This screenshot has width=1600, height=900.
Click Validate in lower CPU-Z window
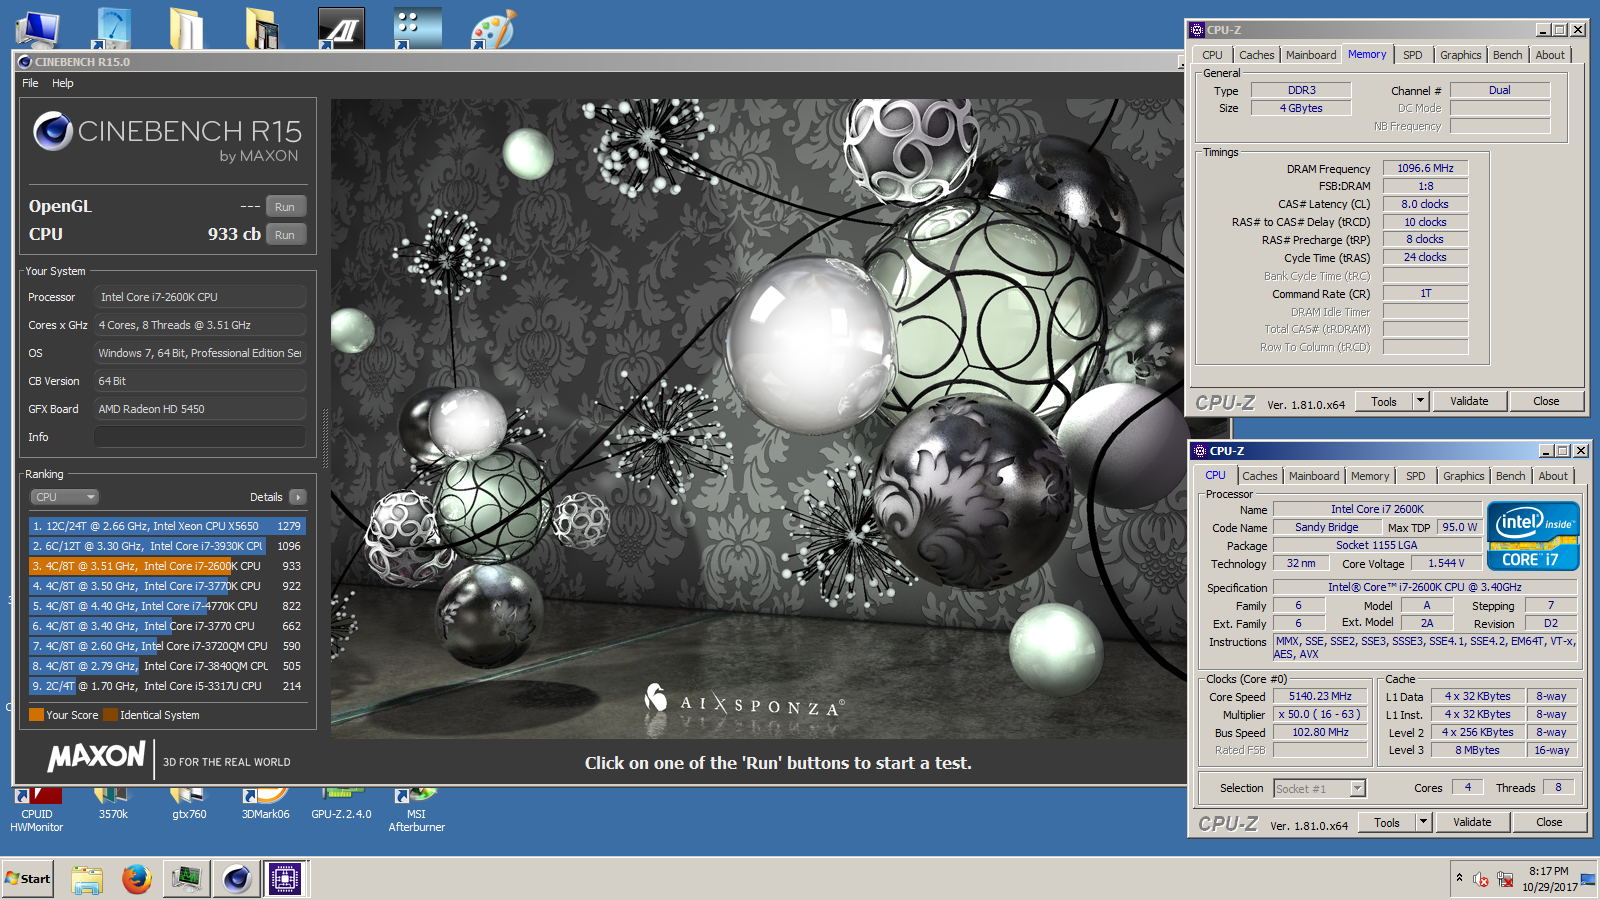coord(1472,822)
